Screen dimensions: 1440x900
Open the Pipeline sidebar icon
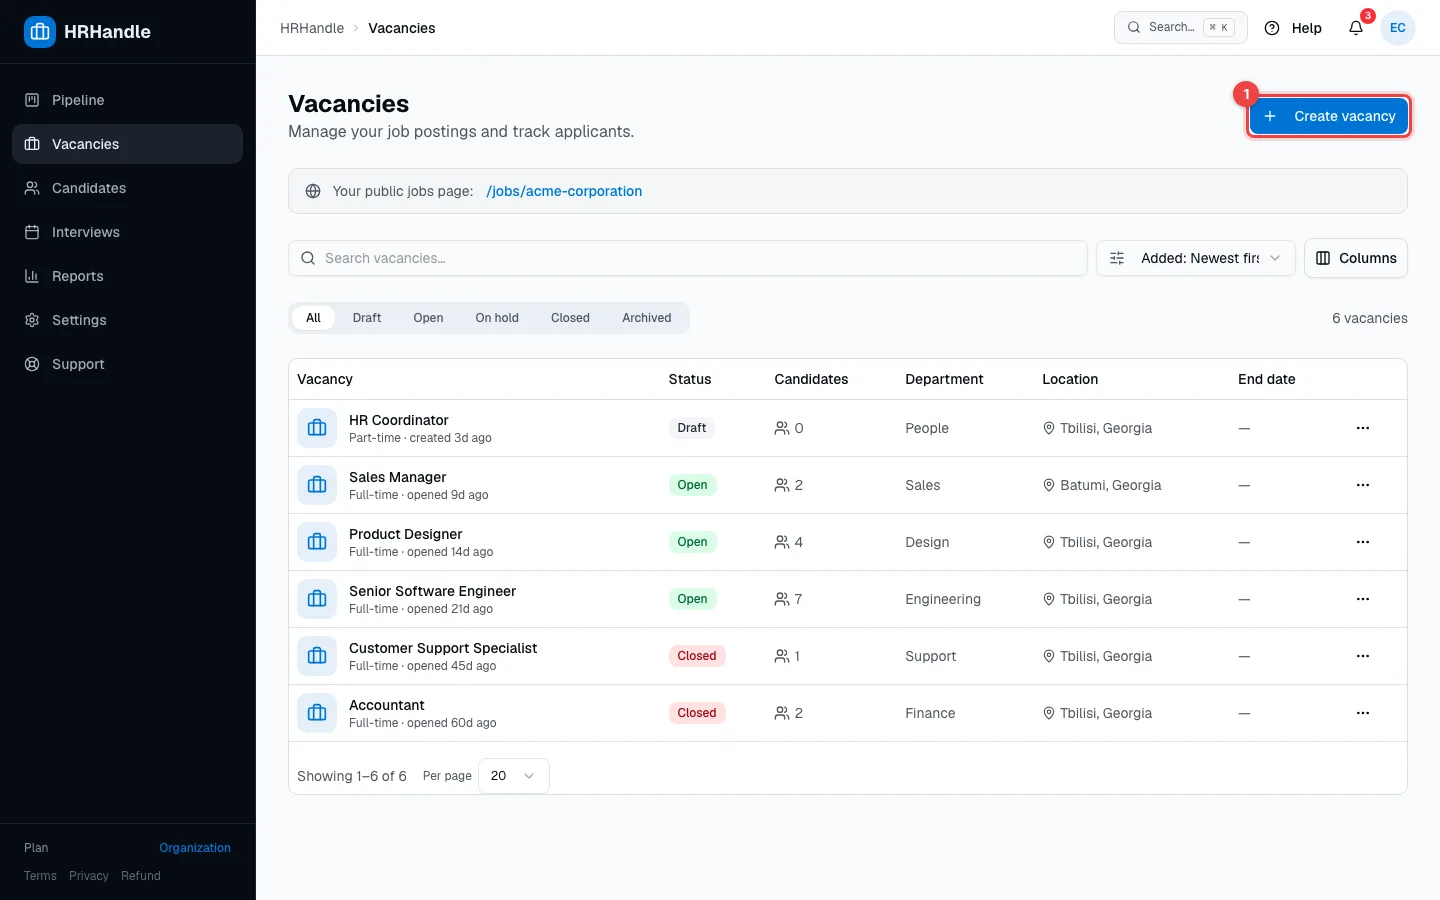coord(32,100)
